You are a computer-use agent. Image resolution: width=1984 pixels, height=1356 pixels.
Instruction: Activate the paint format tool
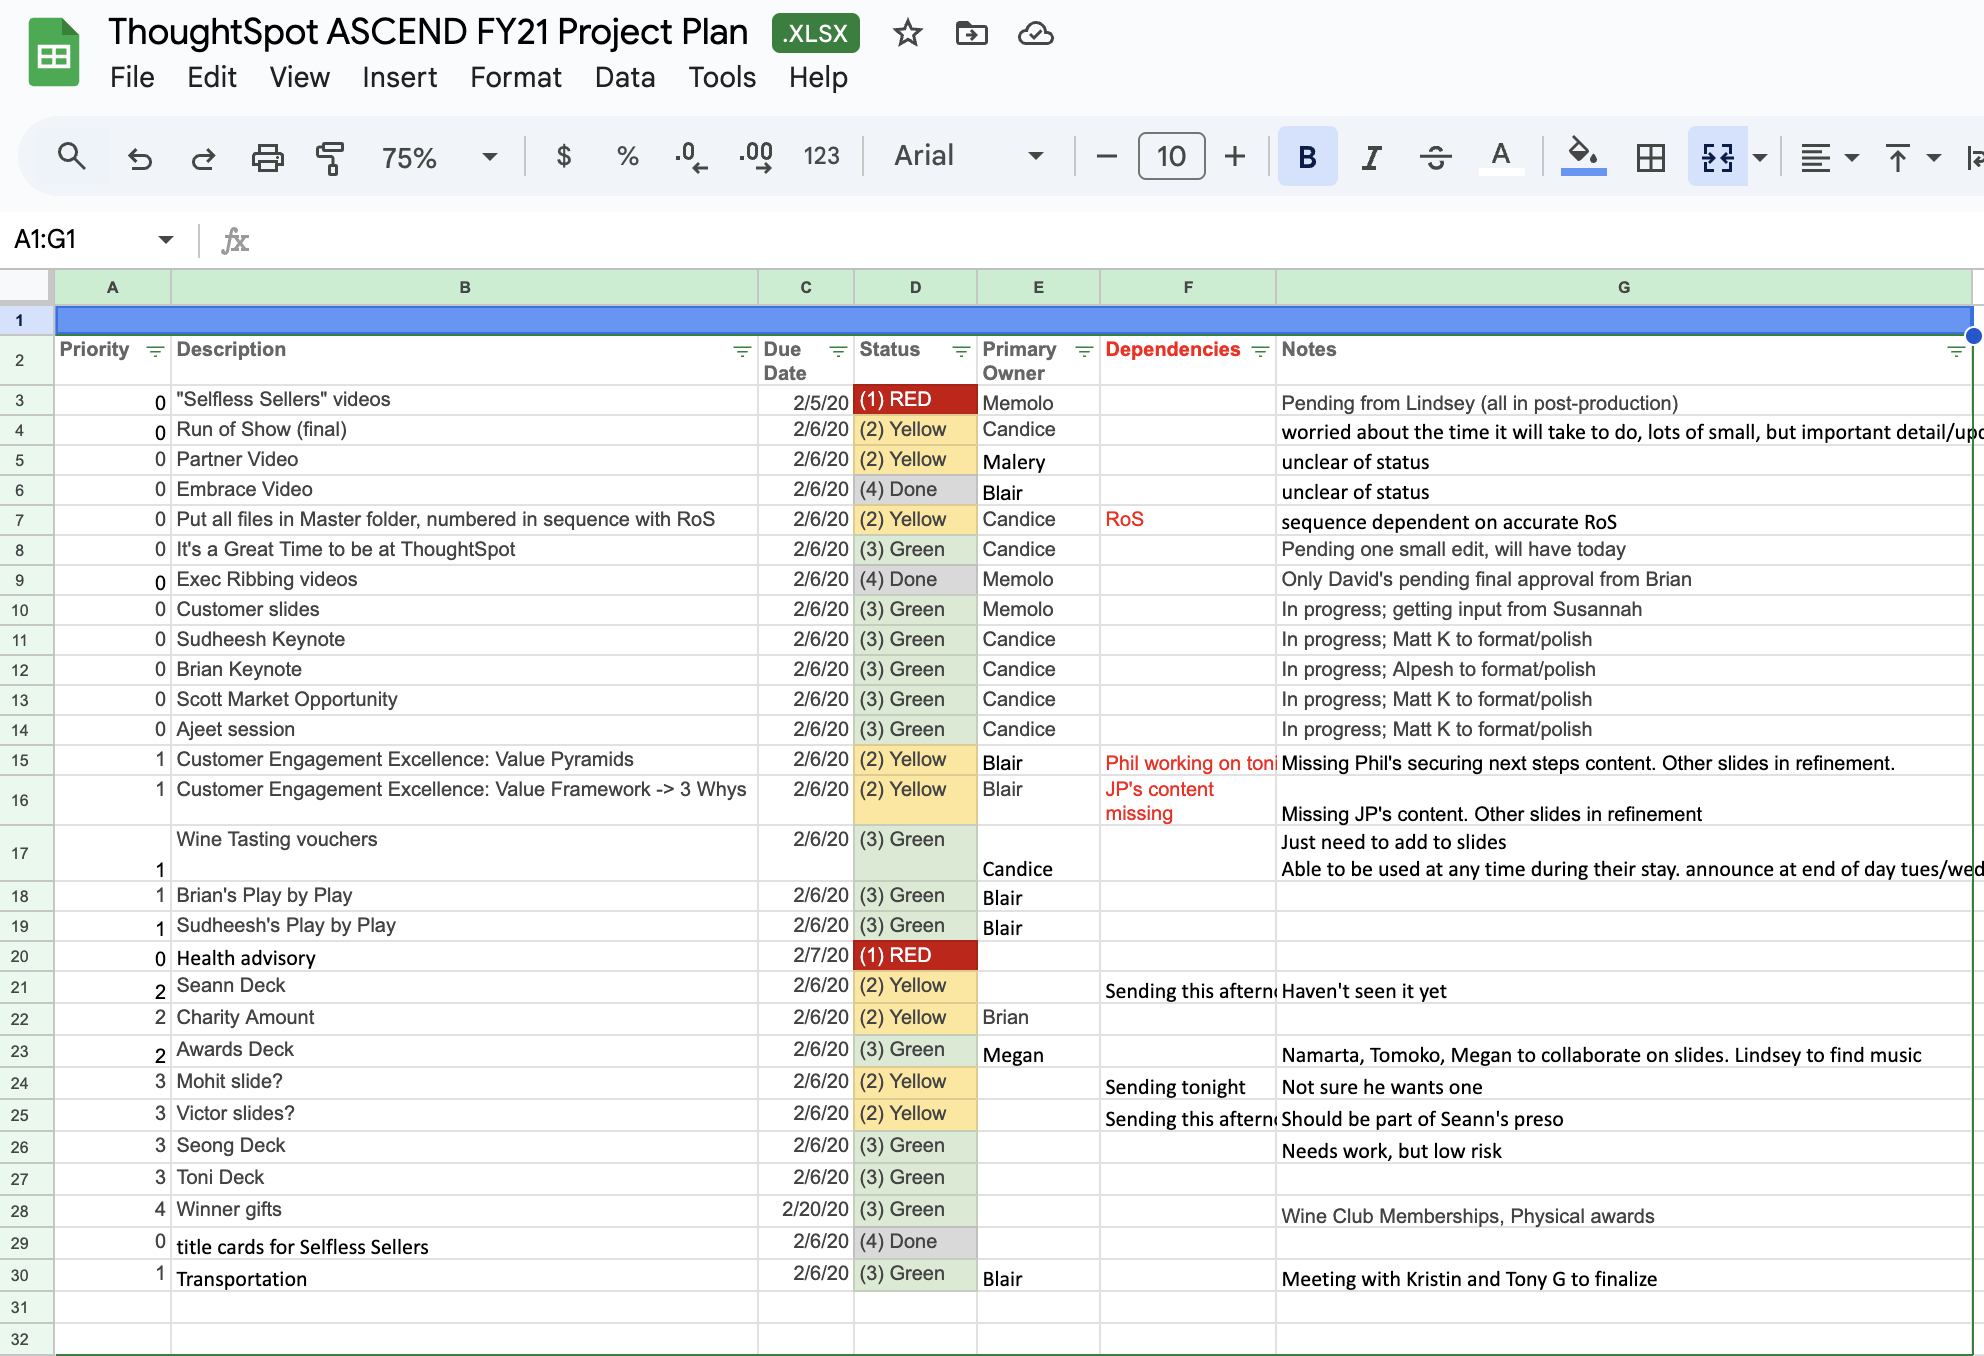329,157
